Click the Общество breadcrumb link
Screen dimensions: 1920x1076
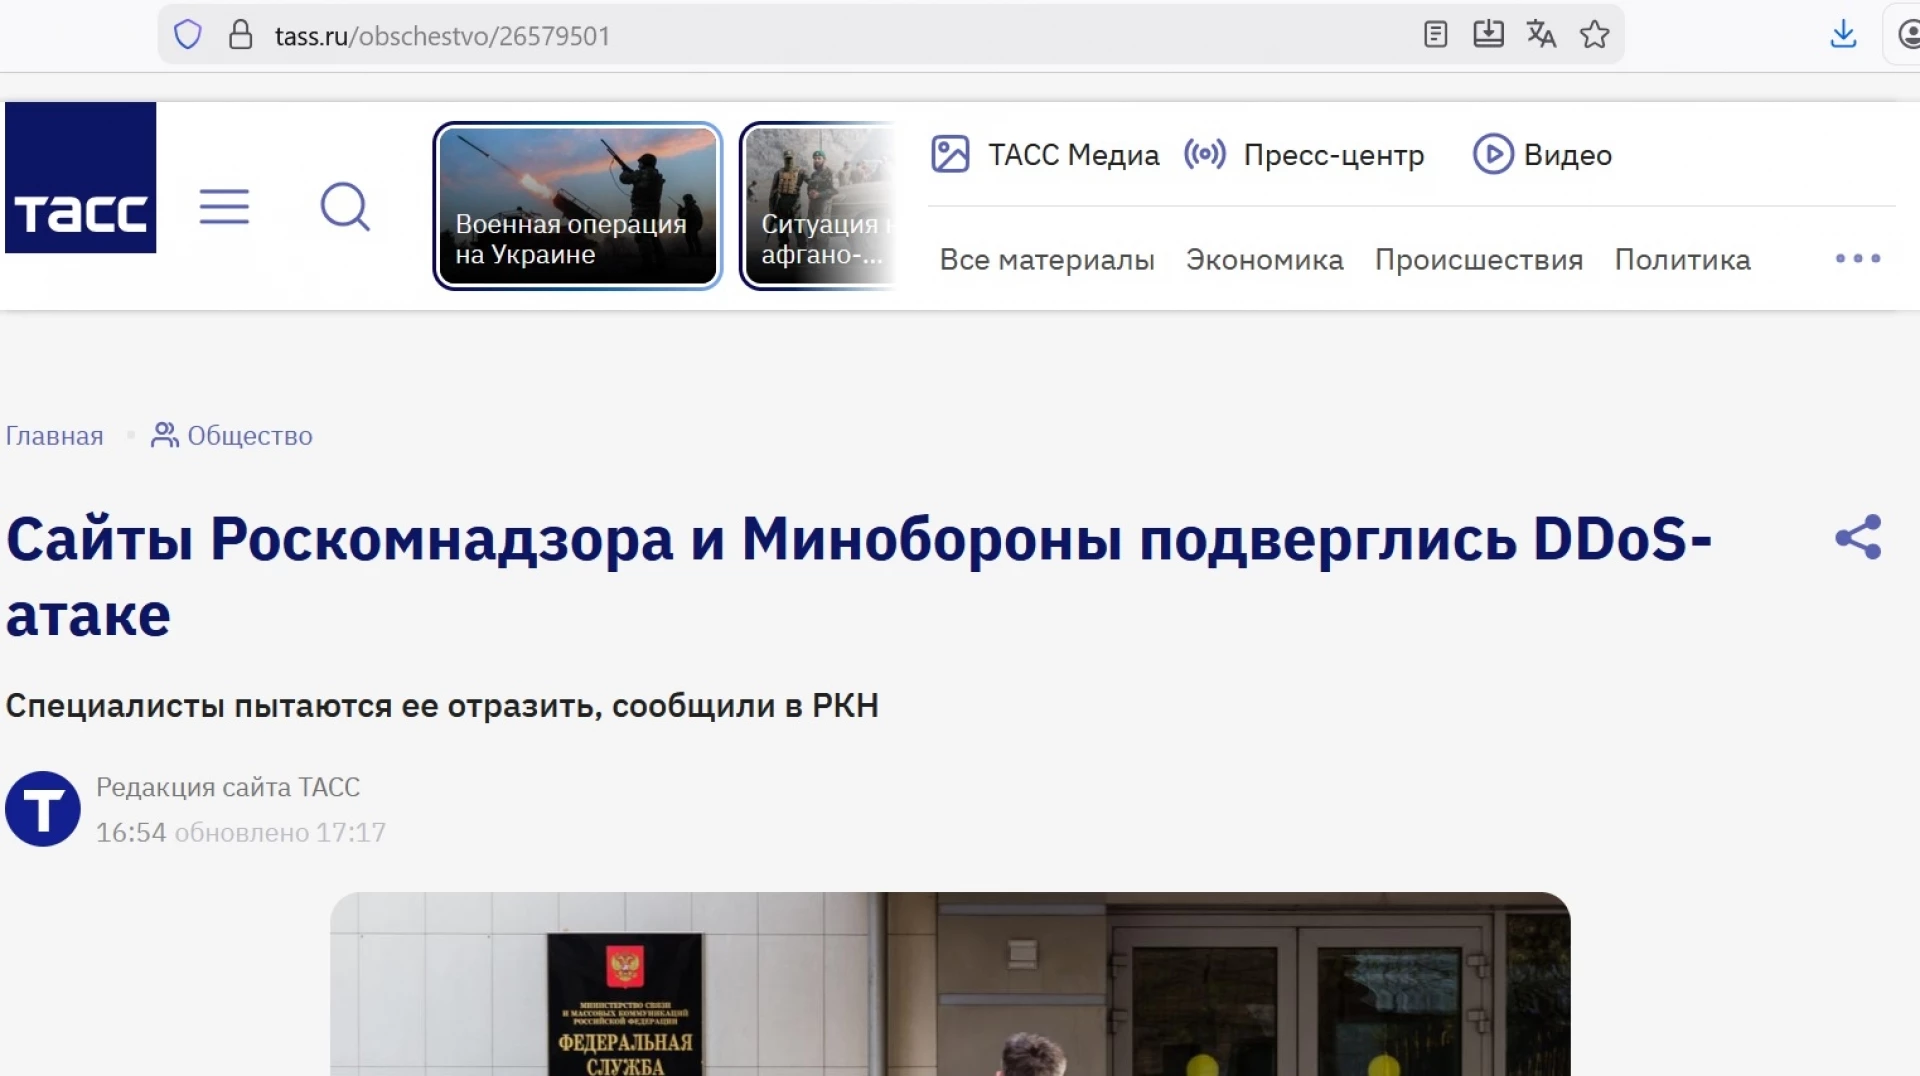click(x=249, y=436)
